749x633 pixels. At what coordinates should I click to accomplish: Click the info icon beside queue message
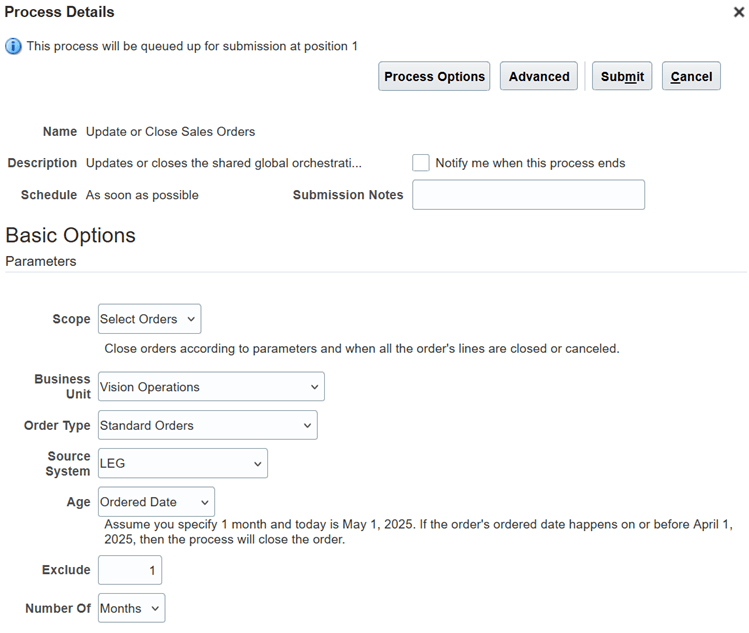point(13,46)
